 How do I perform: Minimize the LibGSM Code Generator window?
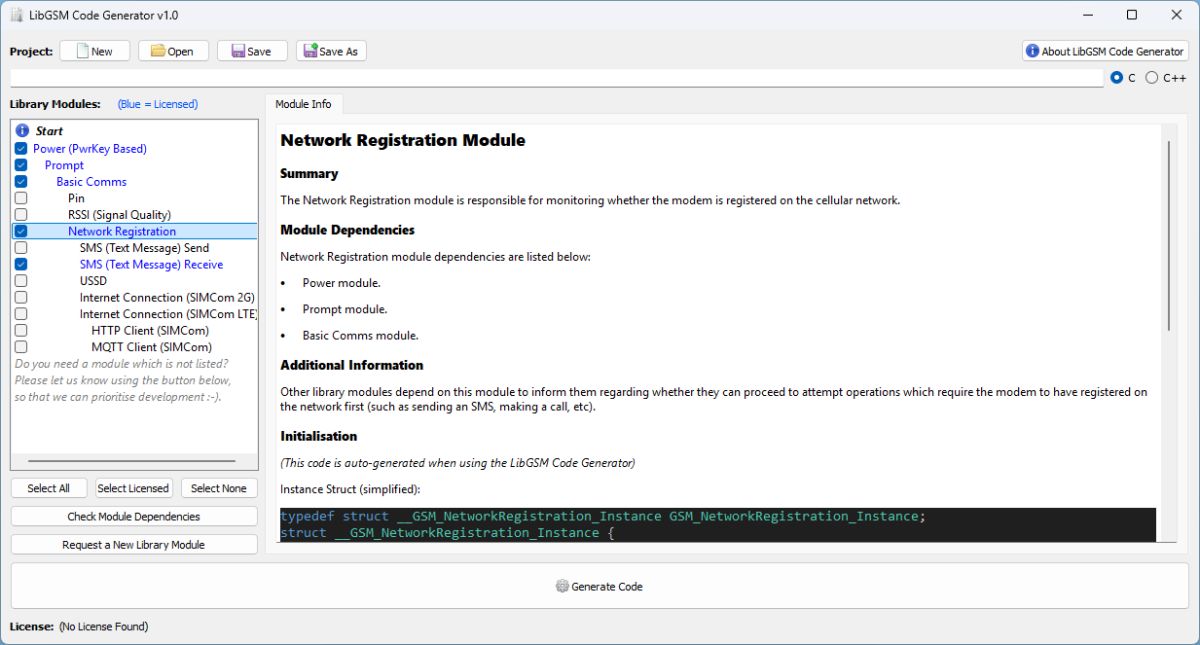tap(1087, 15)
